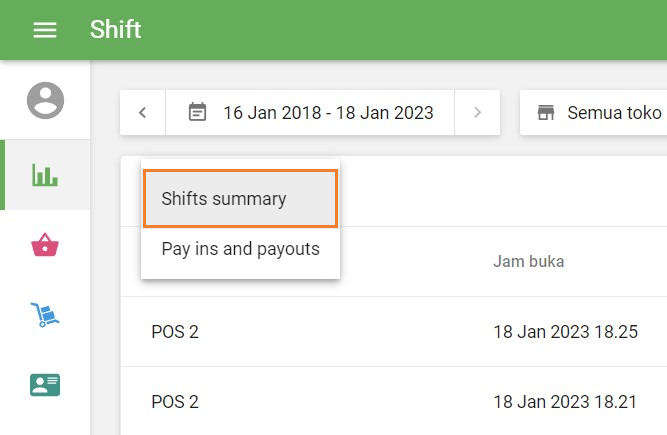Open Customers via the ID card icon

(x=45, y=384)
